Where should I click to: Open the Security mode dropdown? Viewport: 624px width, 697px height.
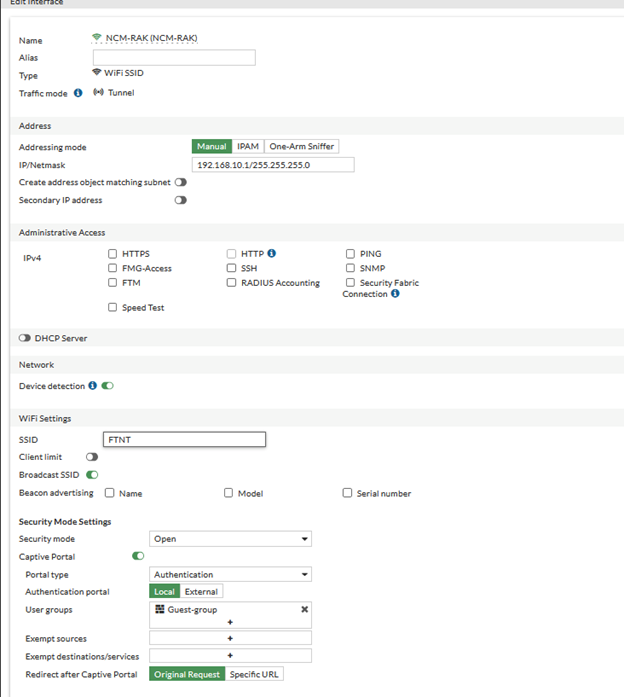(230, 539)
